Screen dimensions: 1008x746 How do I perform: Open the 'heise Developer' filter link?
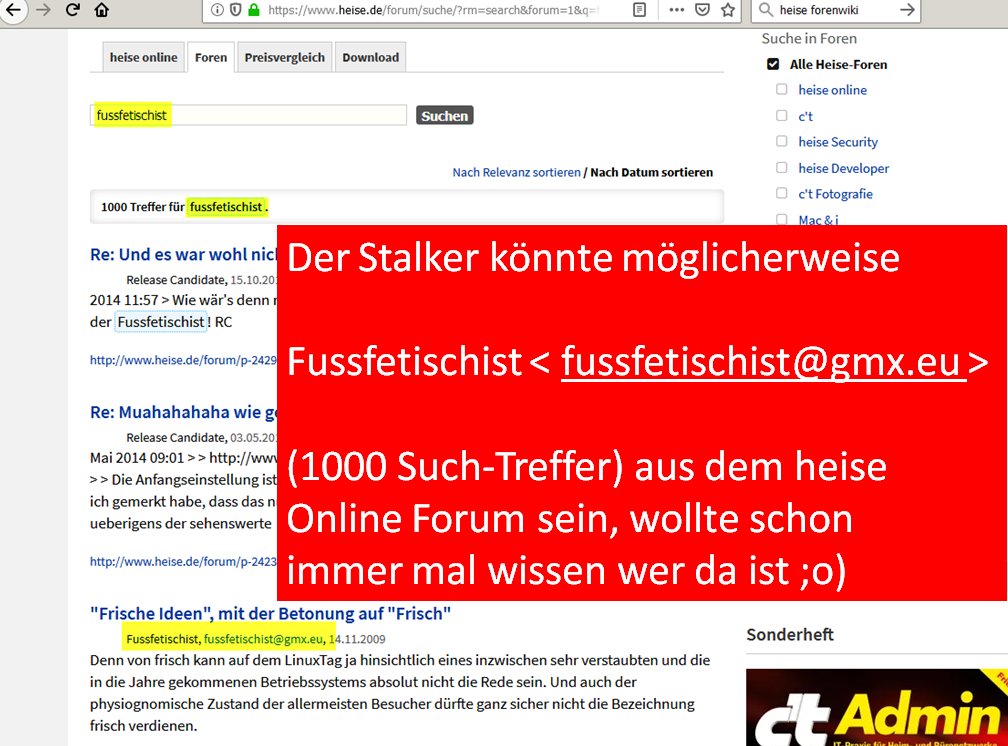coord(843,168)
